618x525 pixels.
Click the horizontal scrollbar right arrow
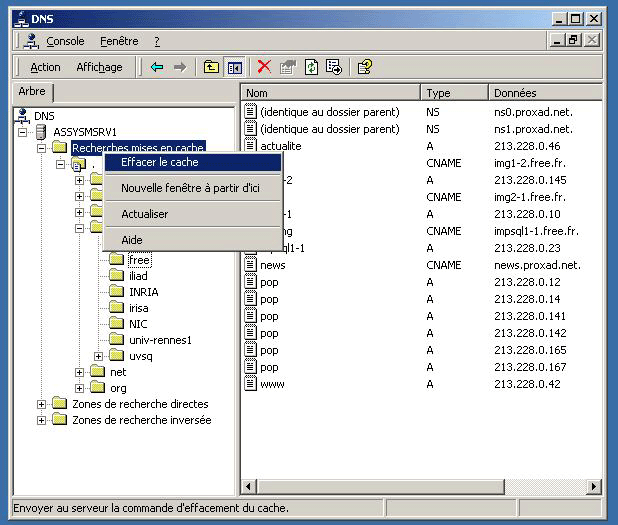coord(594,486)
